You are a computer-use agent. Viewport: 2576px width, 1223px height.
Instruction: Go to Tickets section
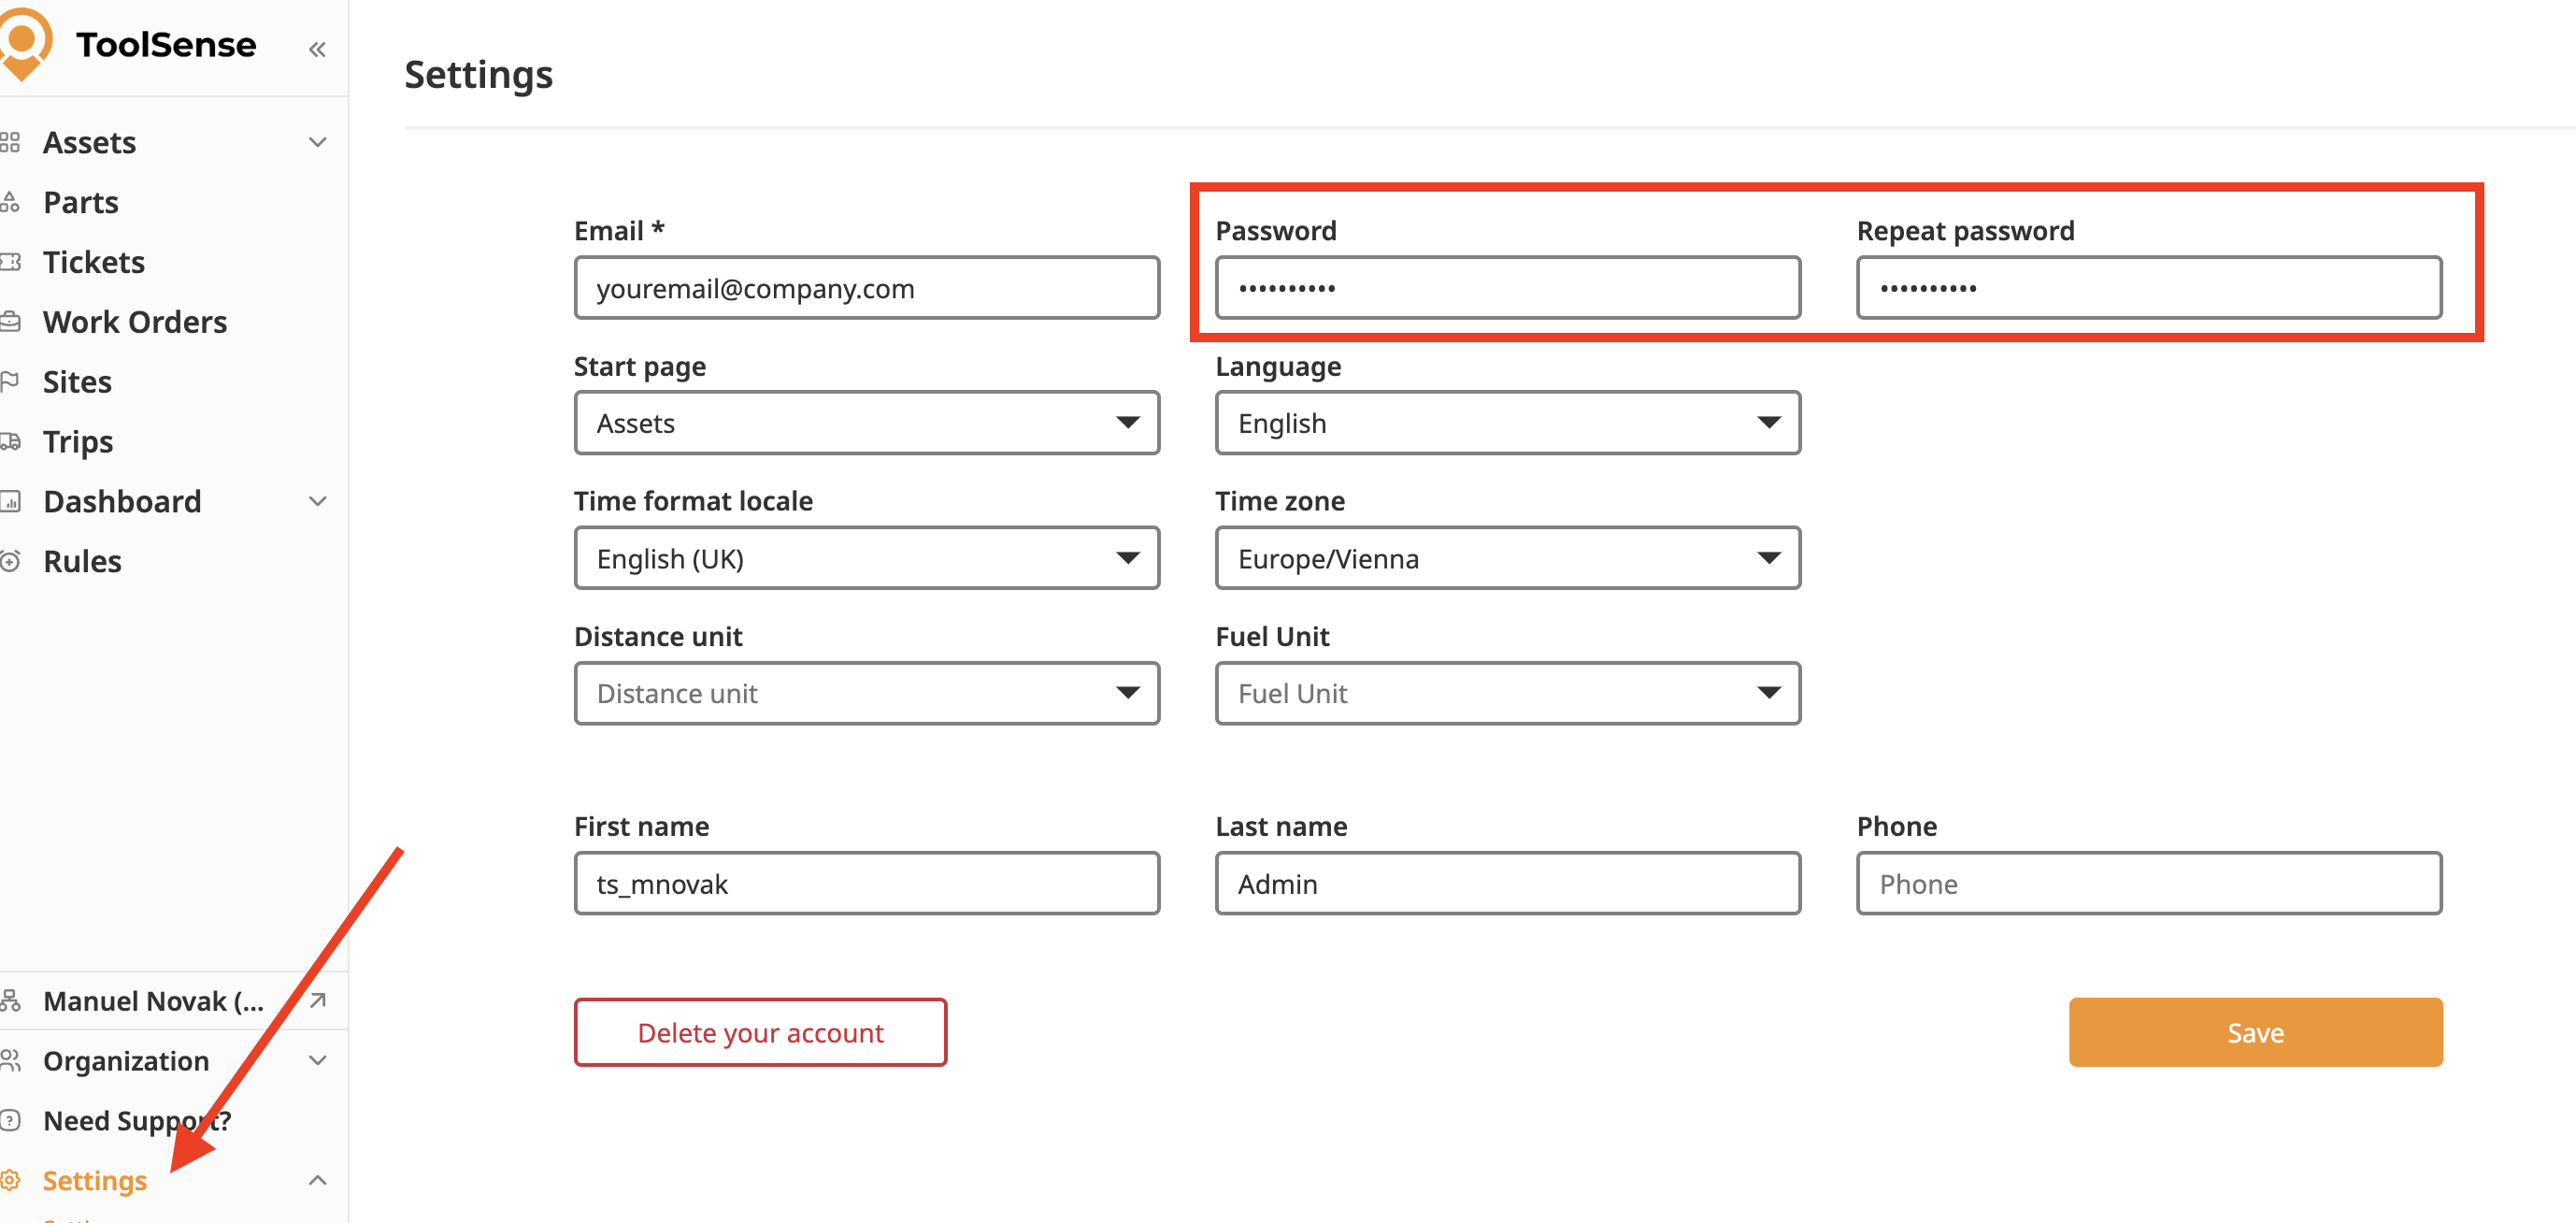94,262
